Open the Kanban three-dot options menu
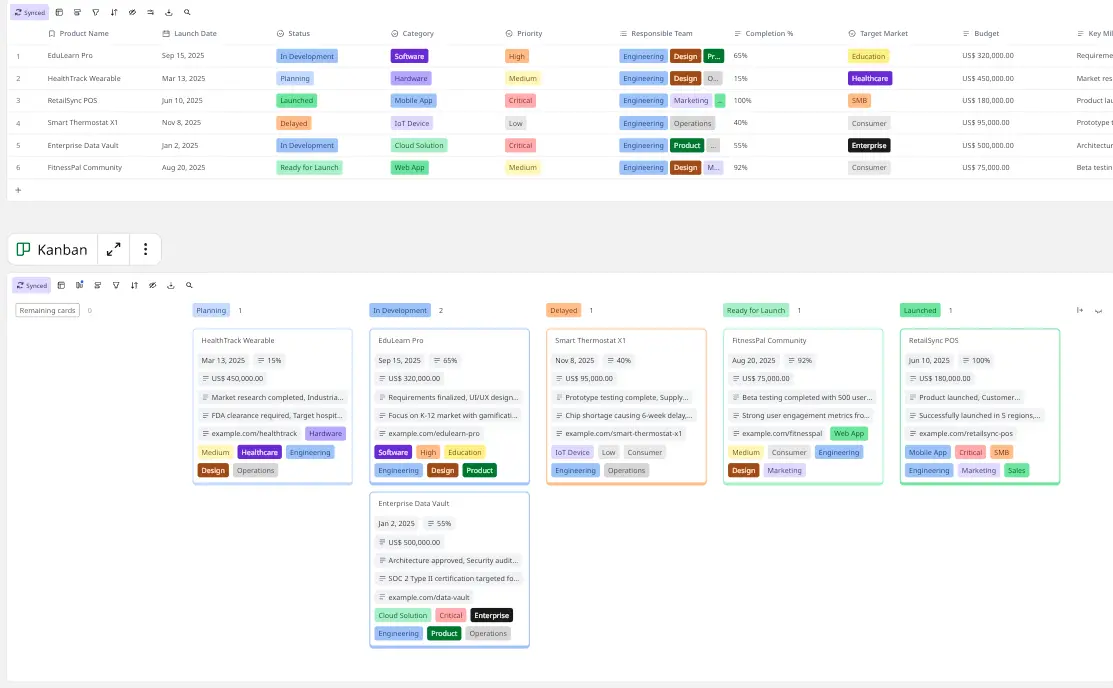The height and width of the screenshot is (688, 1113). [x=146, y=249]
